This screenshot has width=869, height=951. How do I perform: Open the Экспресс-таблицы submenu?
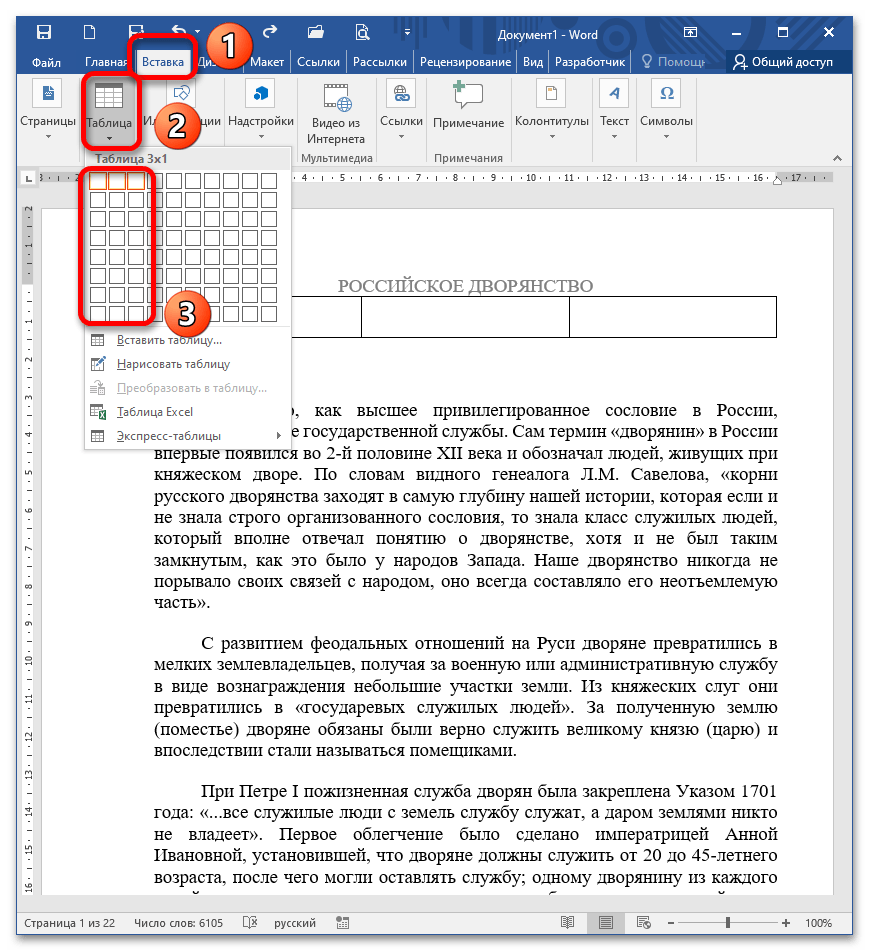187,436
